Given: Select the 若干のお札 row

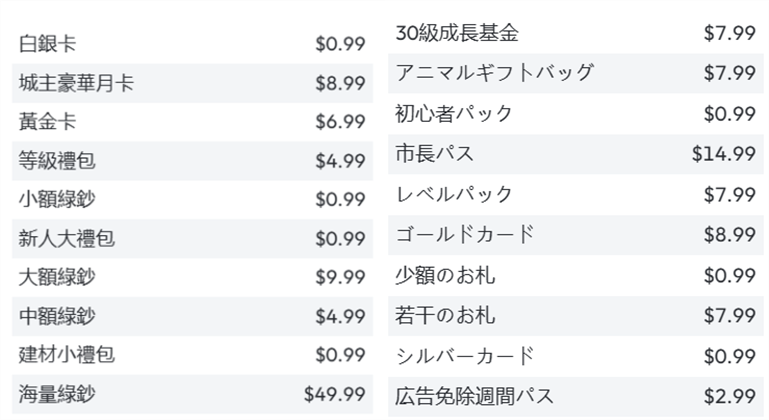Looking at the screenshot, I should pos(445,316).
